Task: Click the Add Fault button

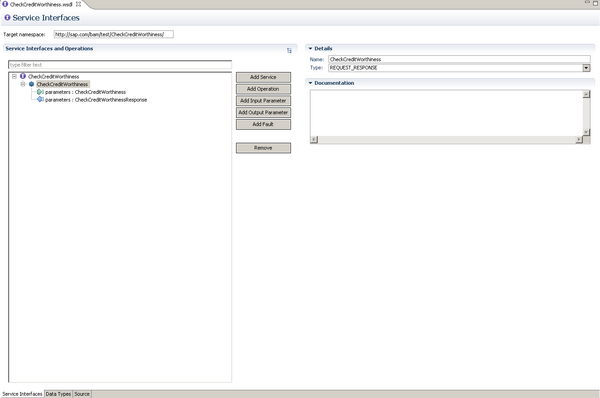Action: pos(263,124)
